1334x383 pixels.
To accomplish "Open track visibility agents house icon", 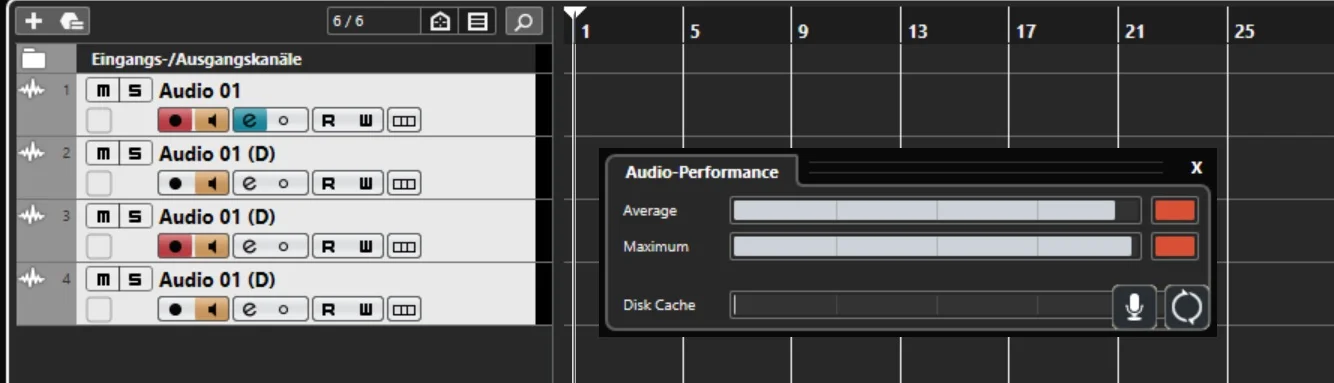I will click(x=441, y=20).
